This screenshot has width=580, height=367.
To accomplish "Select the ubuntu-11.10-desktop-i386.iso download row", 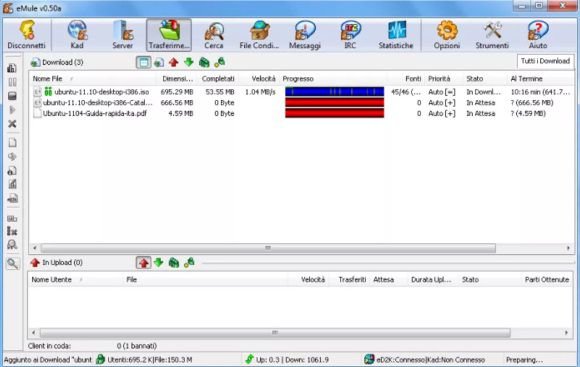I will point(301,92).
